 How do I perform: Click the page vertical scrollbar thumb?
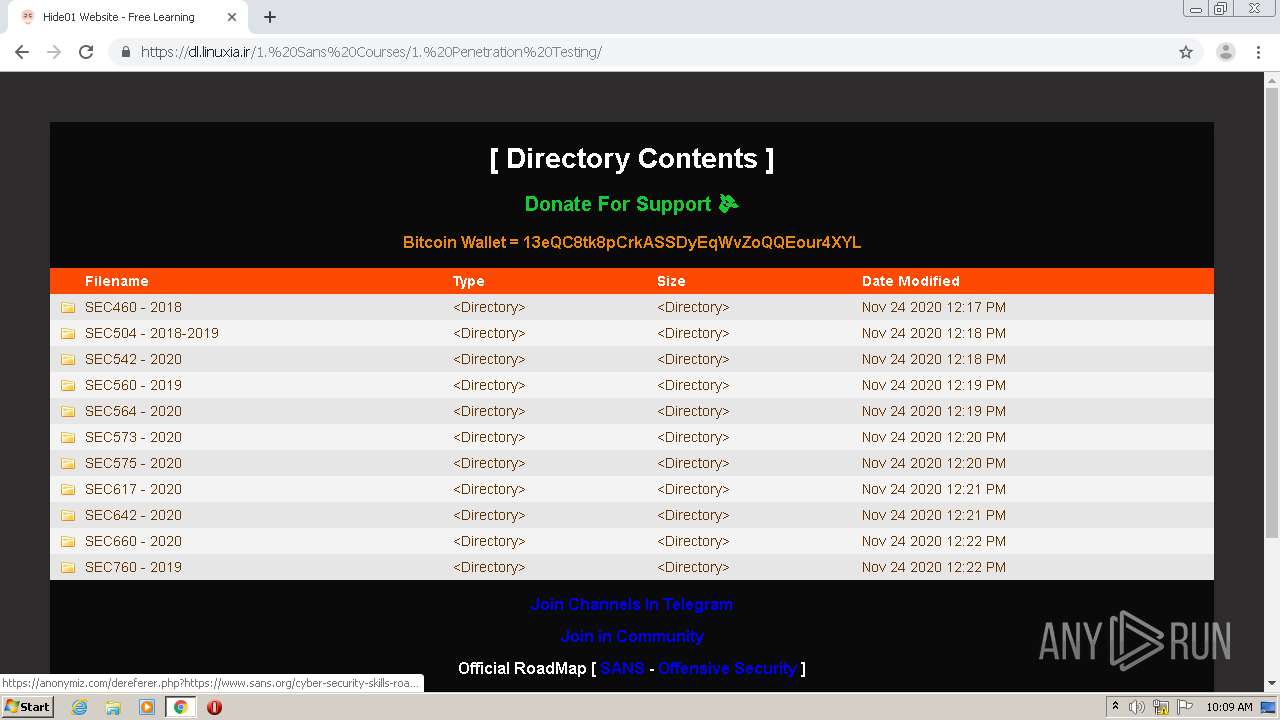(x=1272, y=312)
